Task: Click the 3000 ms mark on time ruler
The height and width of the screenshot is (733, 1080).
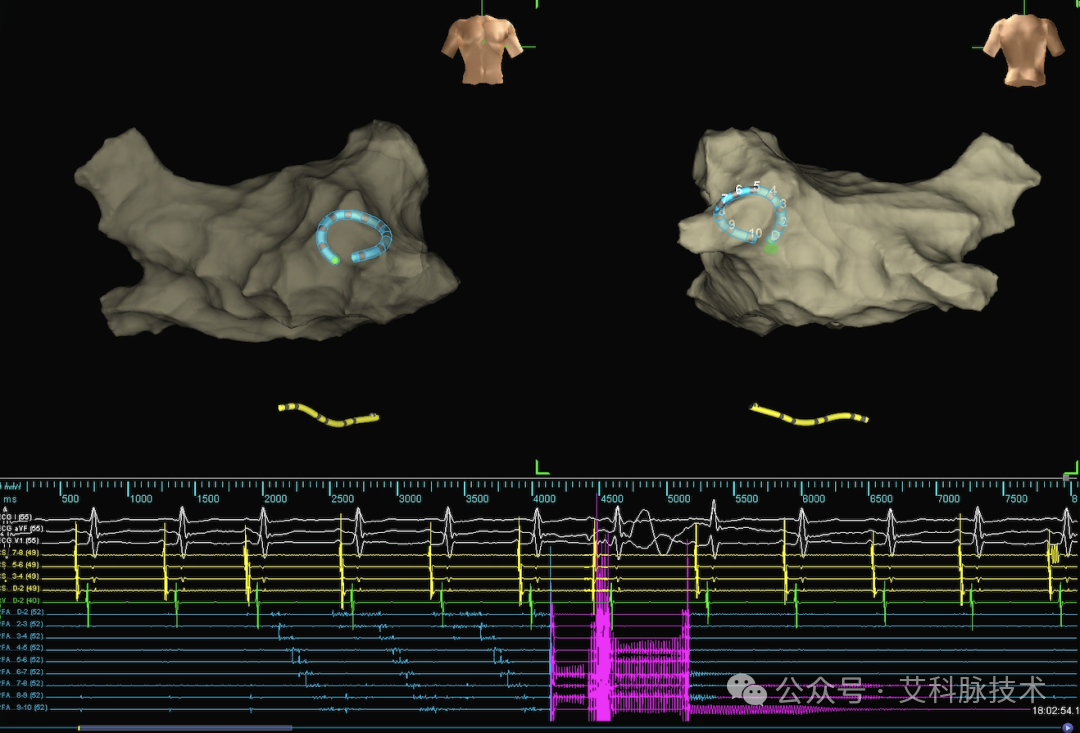Action: coord(411,499)
